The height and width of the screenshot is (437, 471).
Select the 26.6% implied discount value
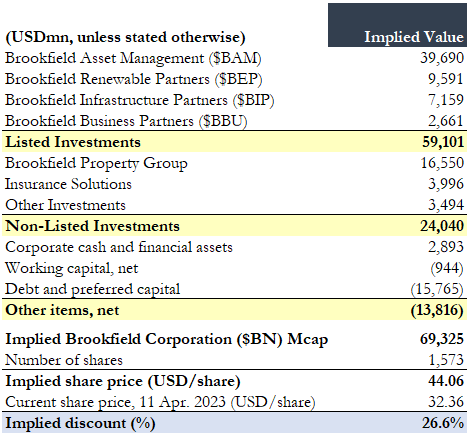coord(443,423)
